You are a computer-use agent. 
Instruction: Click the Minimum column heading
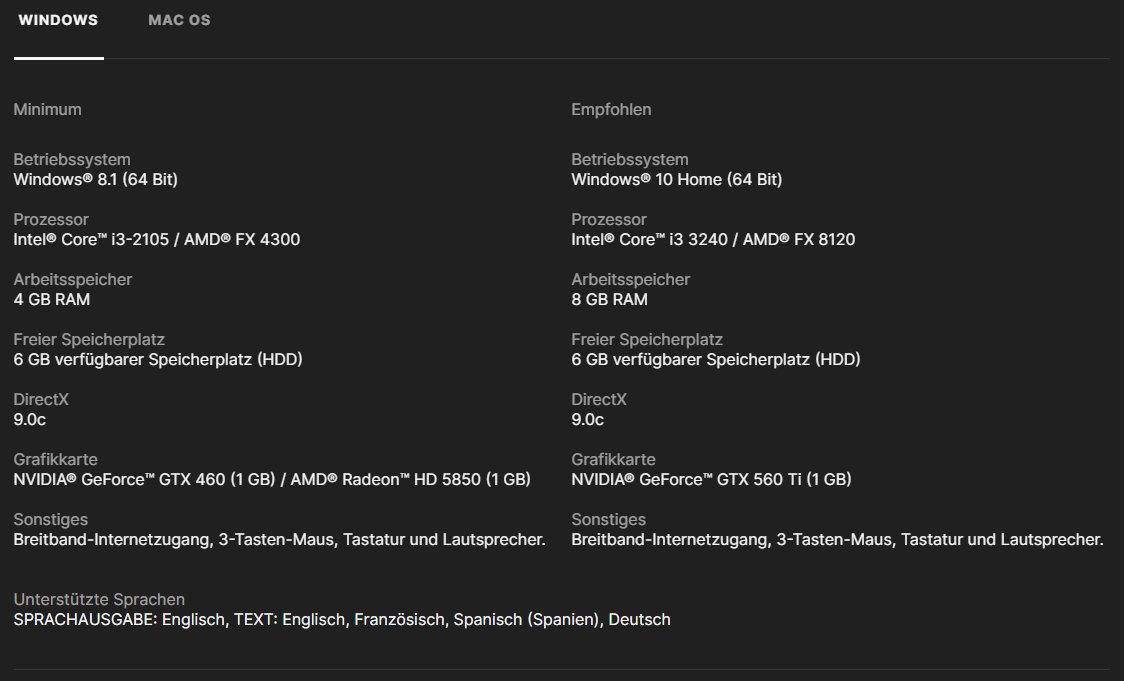click(x=47, y=109)
